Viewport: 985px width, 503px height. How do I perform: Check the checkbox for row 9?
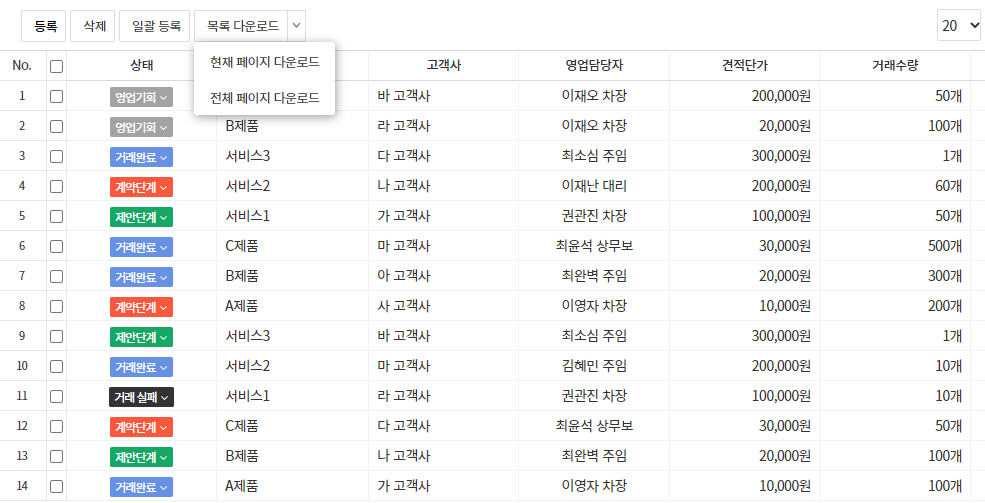57,336
